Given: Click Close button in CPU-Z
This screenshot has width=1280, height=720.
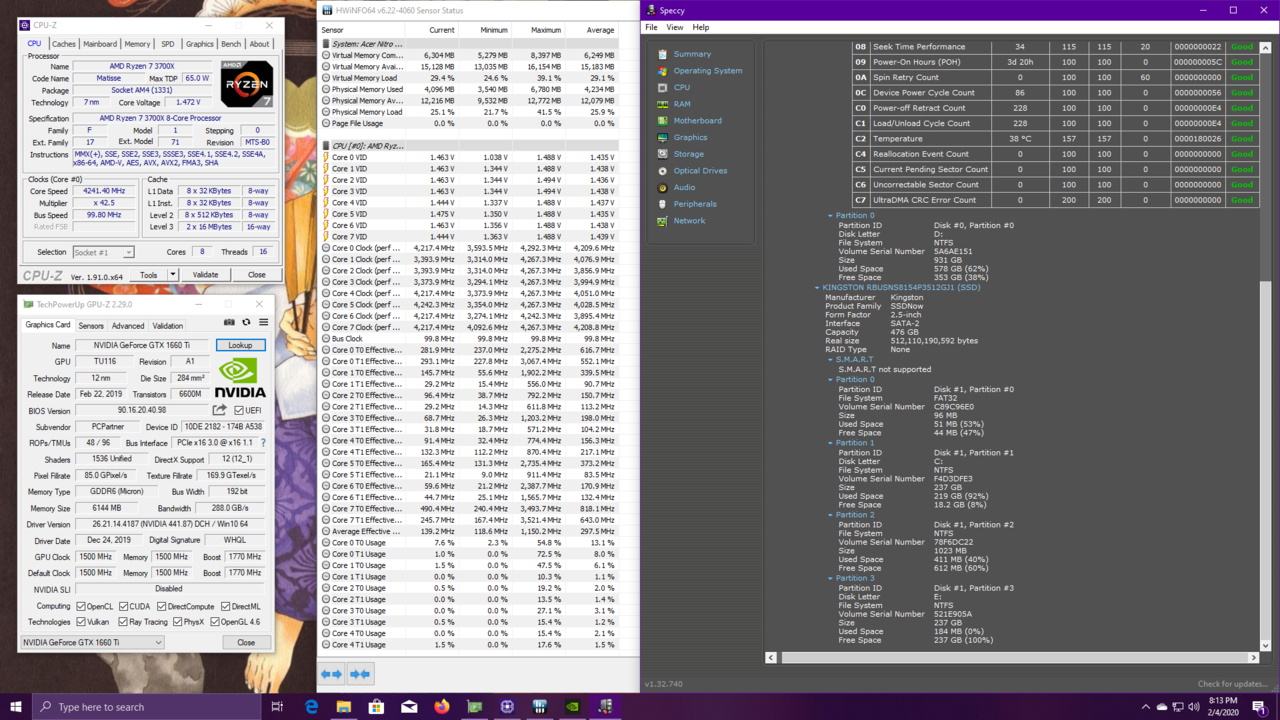Looking at the screenshot, I should 257,274.
